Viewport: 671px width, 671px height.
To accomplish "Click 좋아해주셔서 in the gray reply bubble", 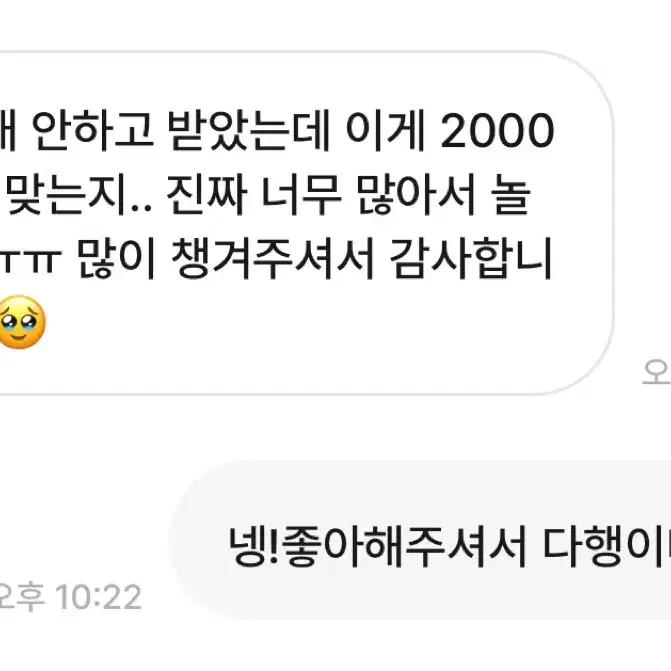I will (404, 547).
